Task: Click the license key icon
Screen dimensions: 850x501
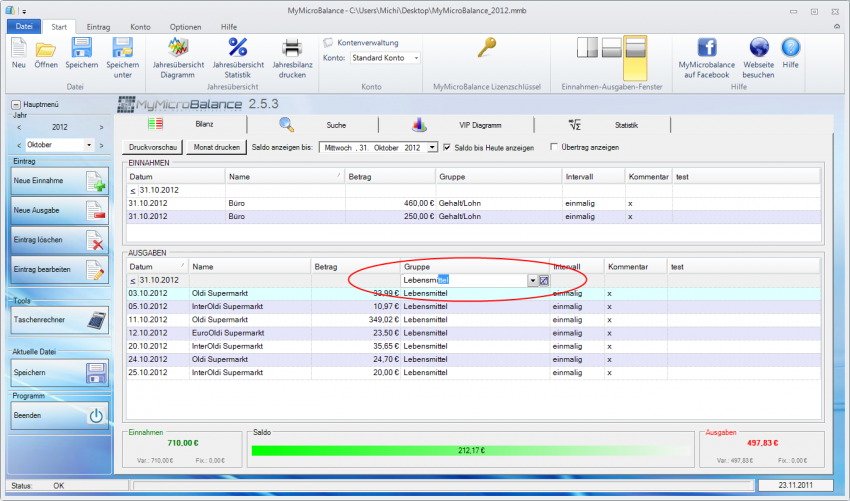Action: [x=487, y=48]
